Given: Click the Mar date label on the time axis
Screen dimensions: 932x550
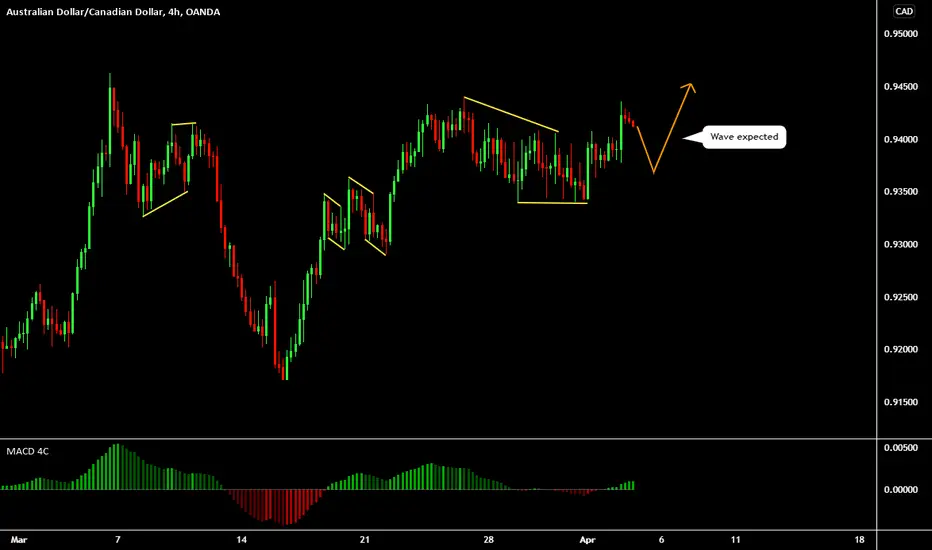Looking at the screenshot, I should pos(18,540).
